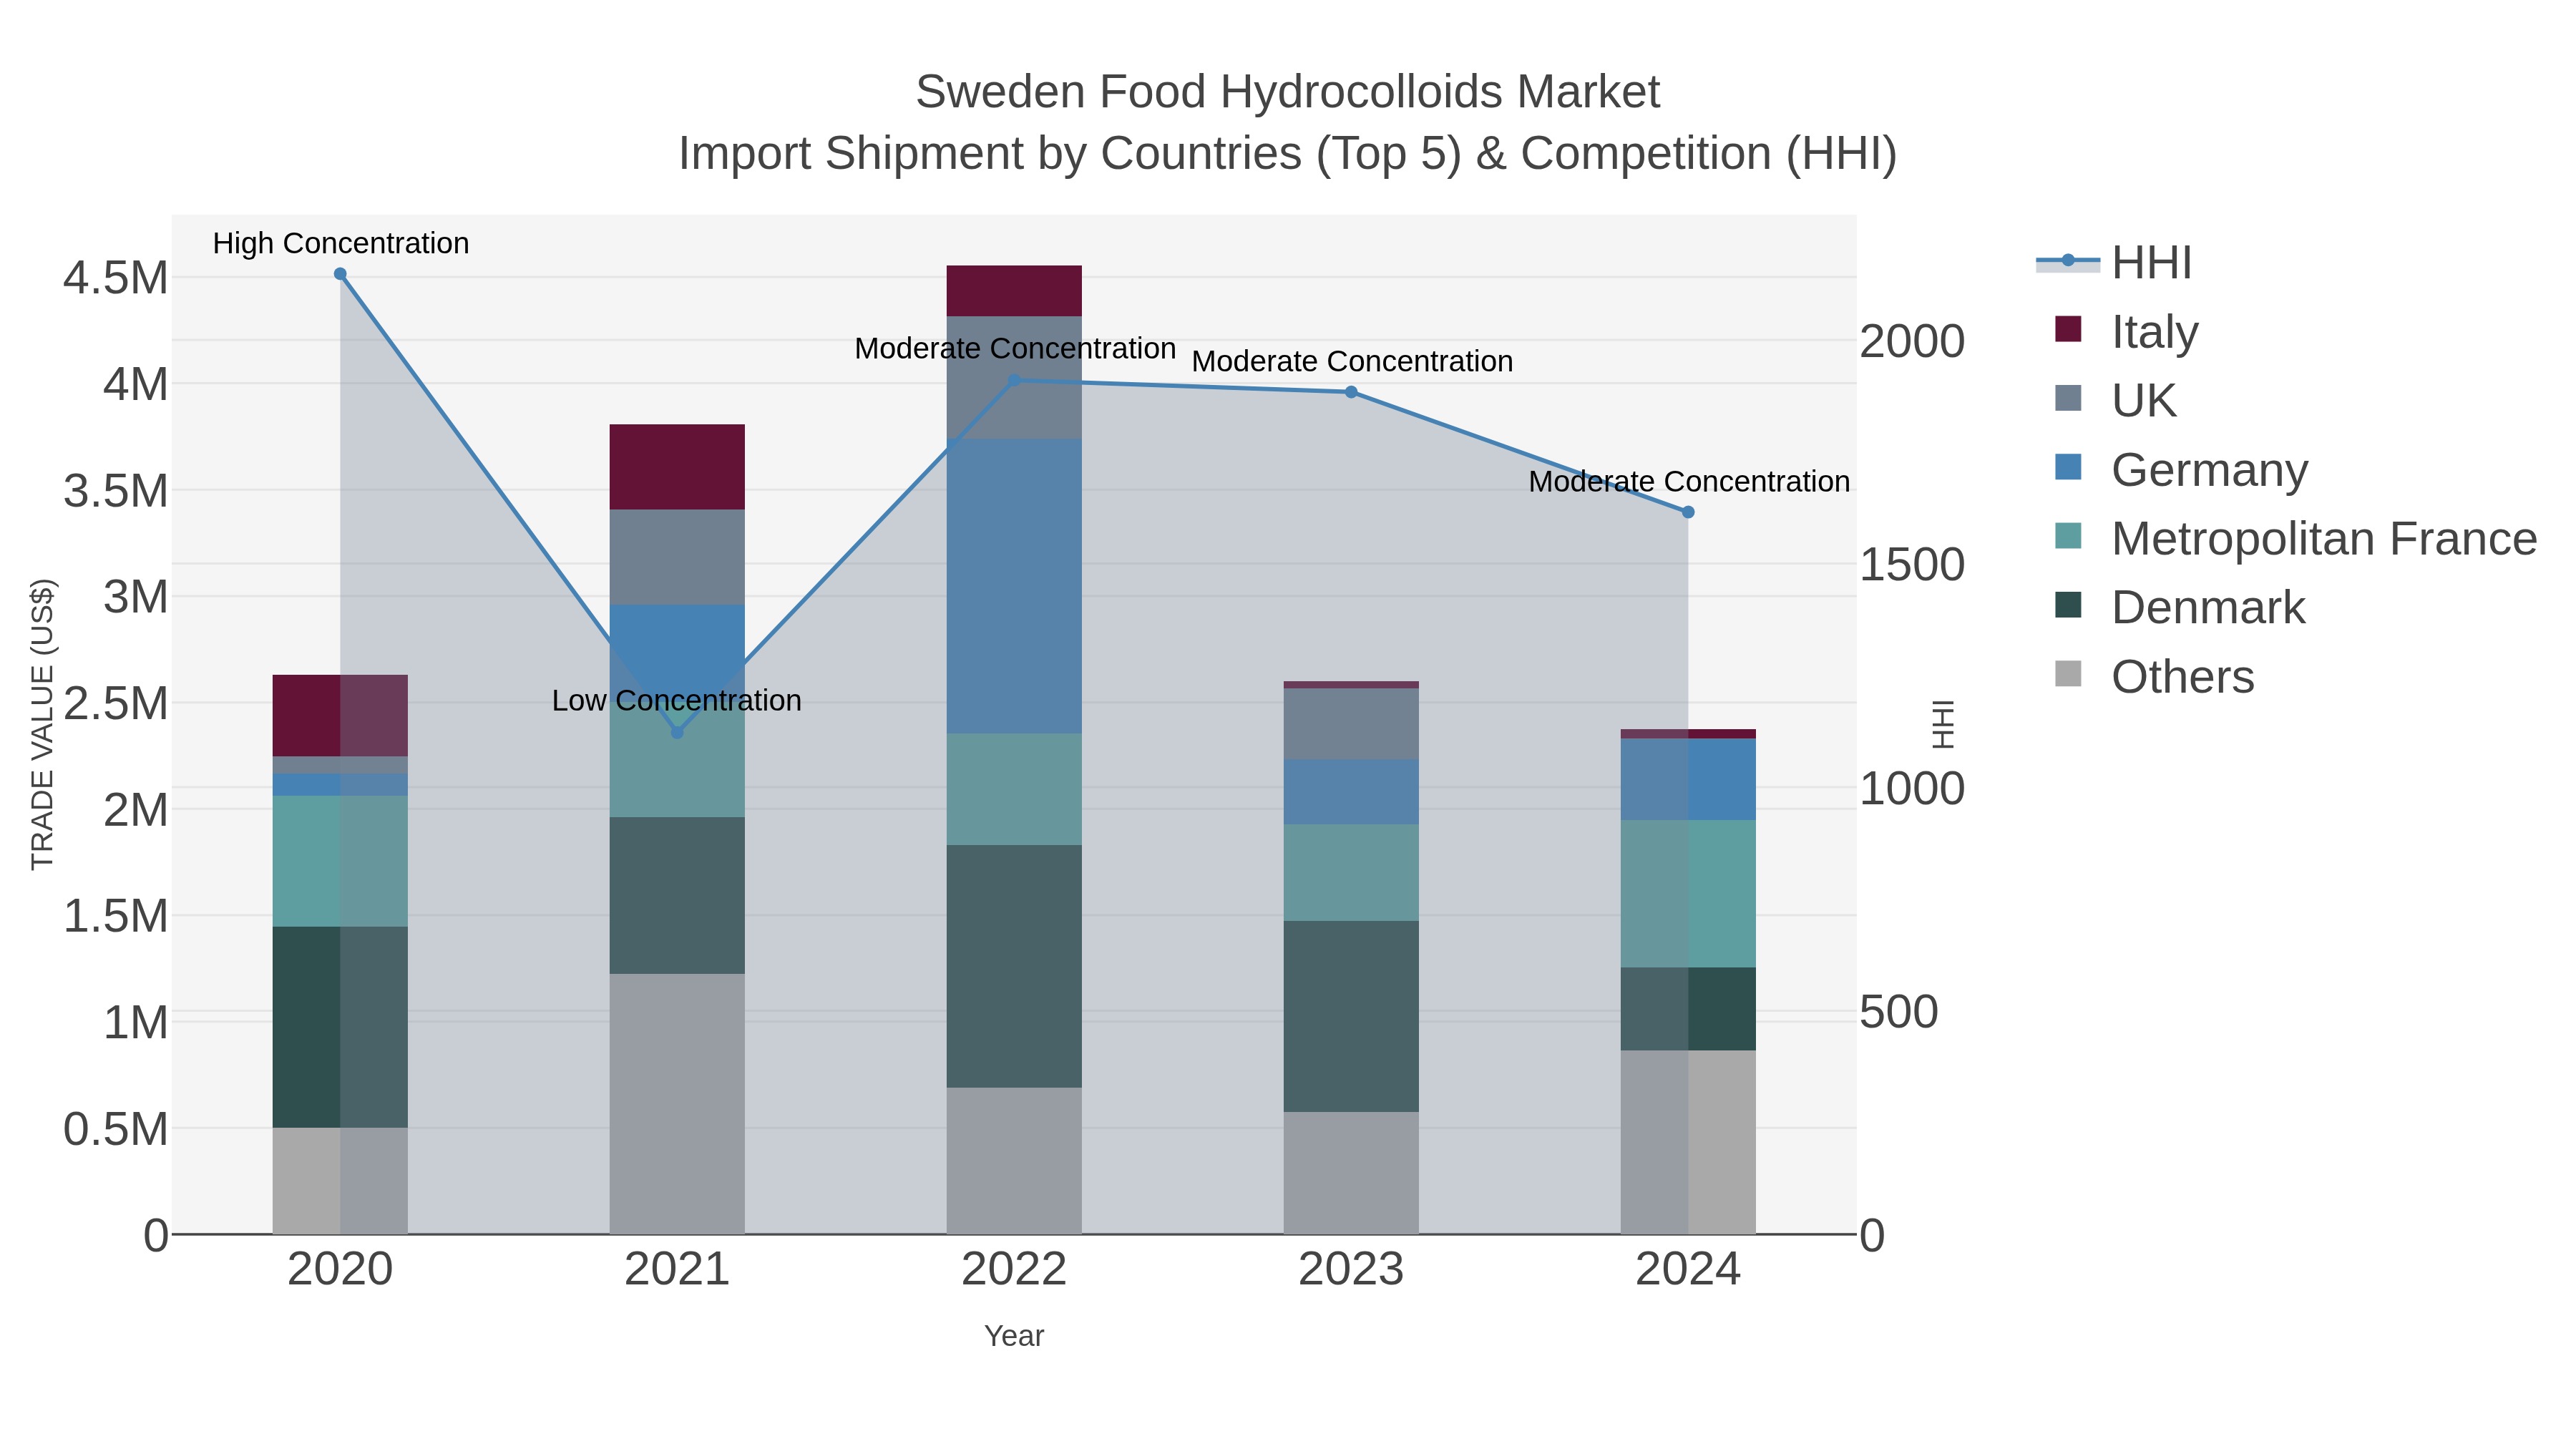The height and width of the screenshot is (1449, 2576).
Task: Click the UK slate legend swatch
Action: click(x=2068, y=398)
